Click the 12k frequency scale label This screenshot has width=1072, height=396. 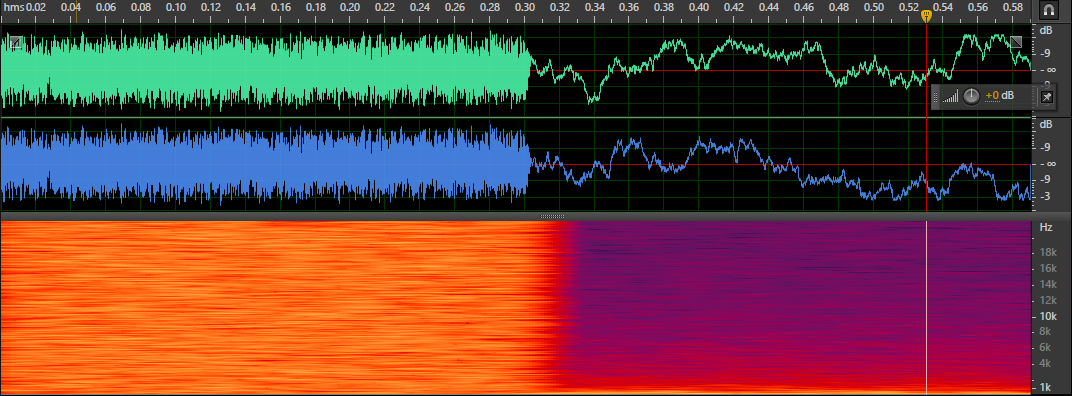click(1049, 300)
